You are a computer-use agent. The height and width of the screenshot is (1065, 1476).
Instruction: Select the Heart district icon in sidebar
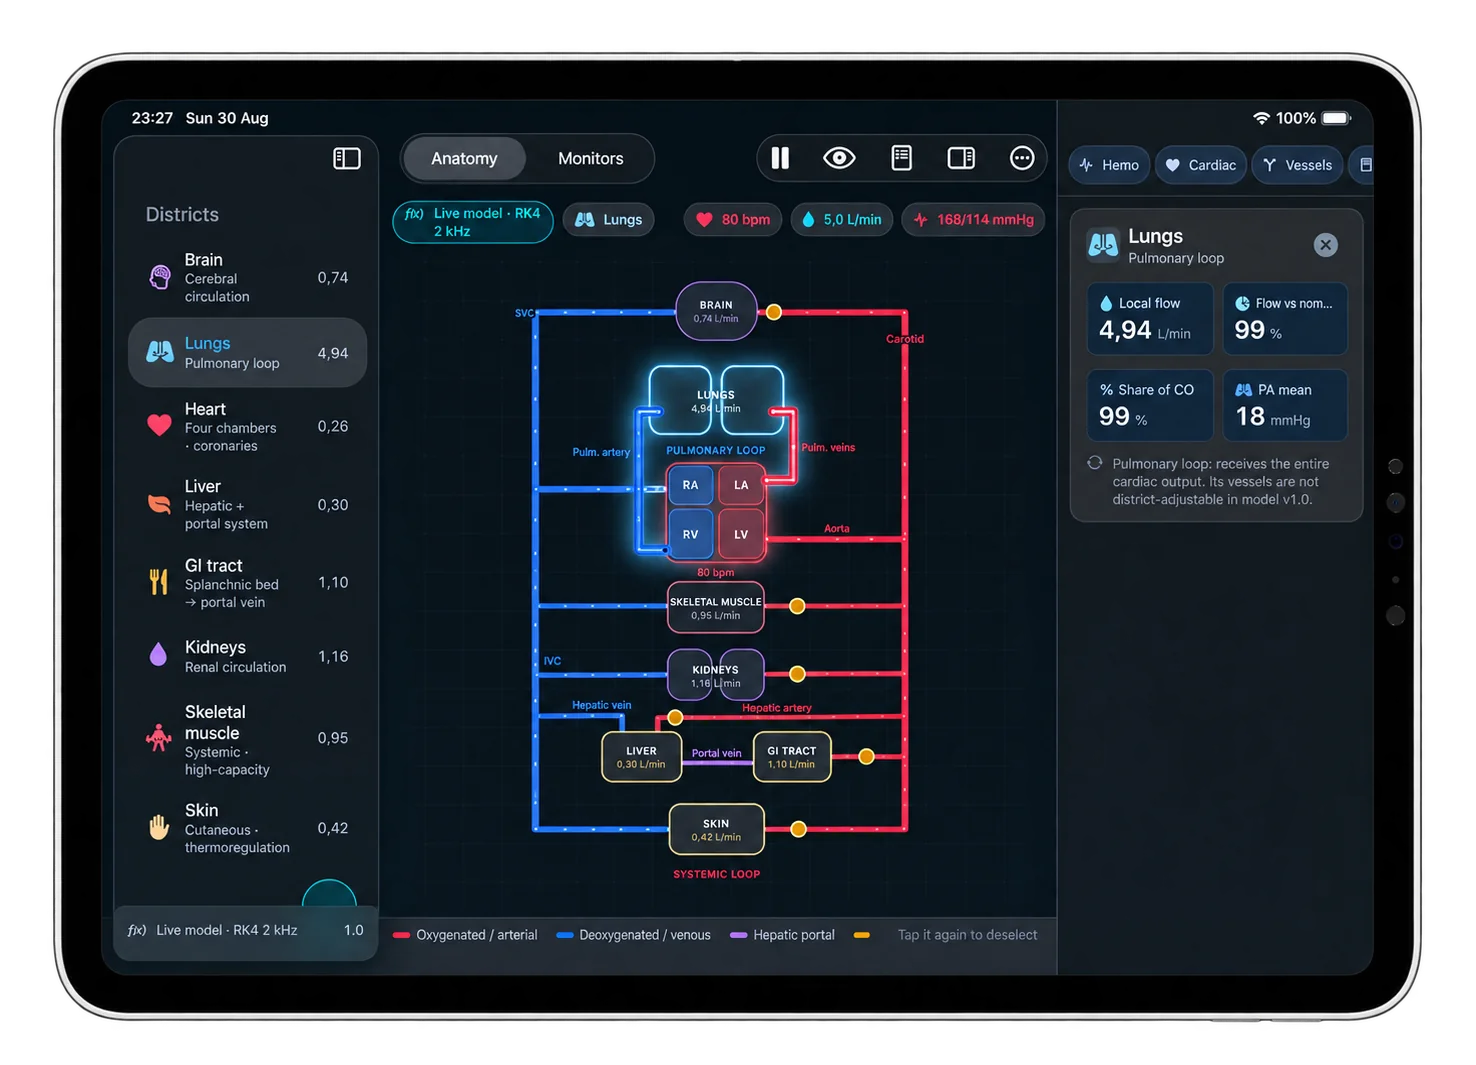tap(159, 426)
